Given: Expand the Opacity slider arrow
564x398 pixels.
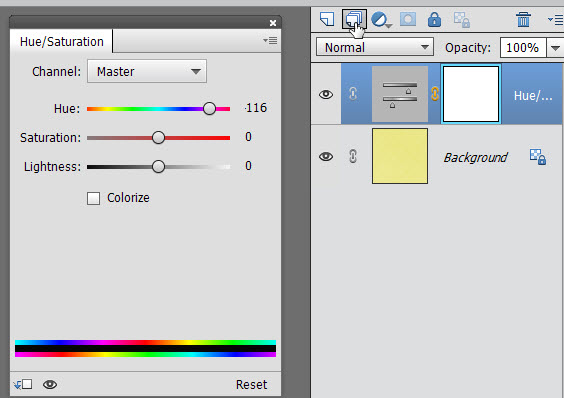Looking at the screenshot, I should (555, 48).
